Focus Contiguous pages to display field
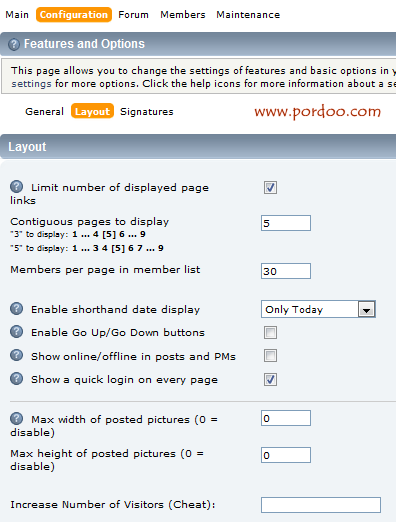The width and height of the screenshot is (396, 522). [x=286, y=223]
